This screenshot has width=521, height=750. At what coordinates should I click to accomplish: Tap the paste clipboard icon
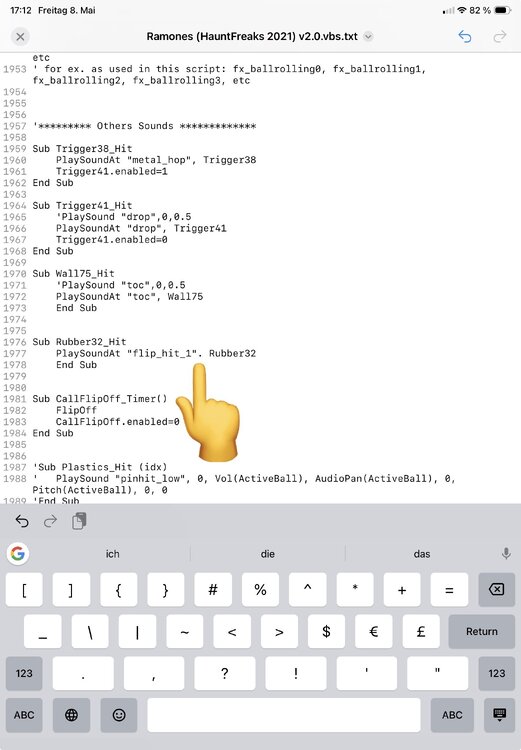(79, 521)
